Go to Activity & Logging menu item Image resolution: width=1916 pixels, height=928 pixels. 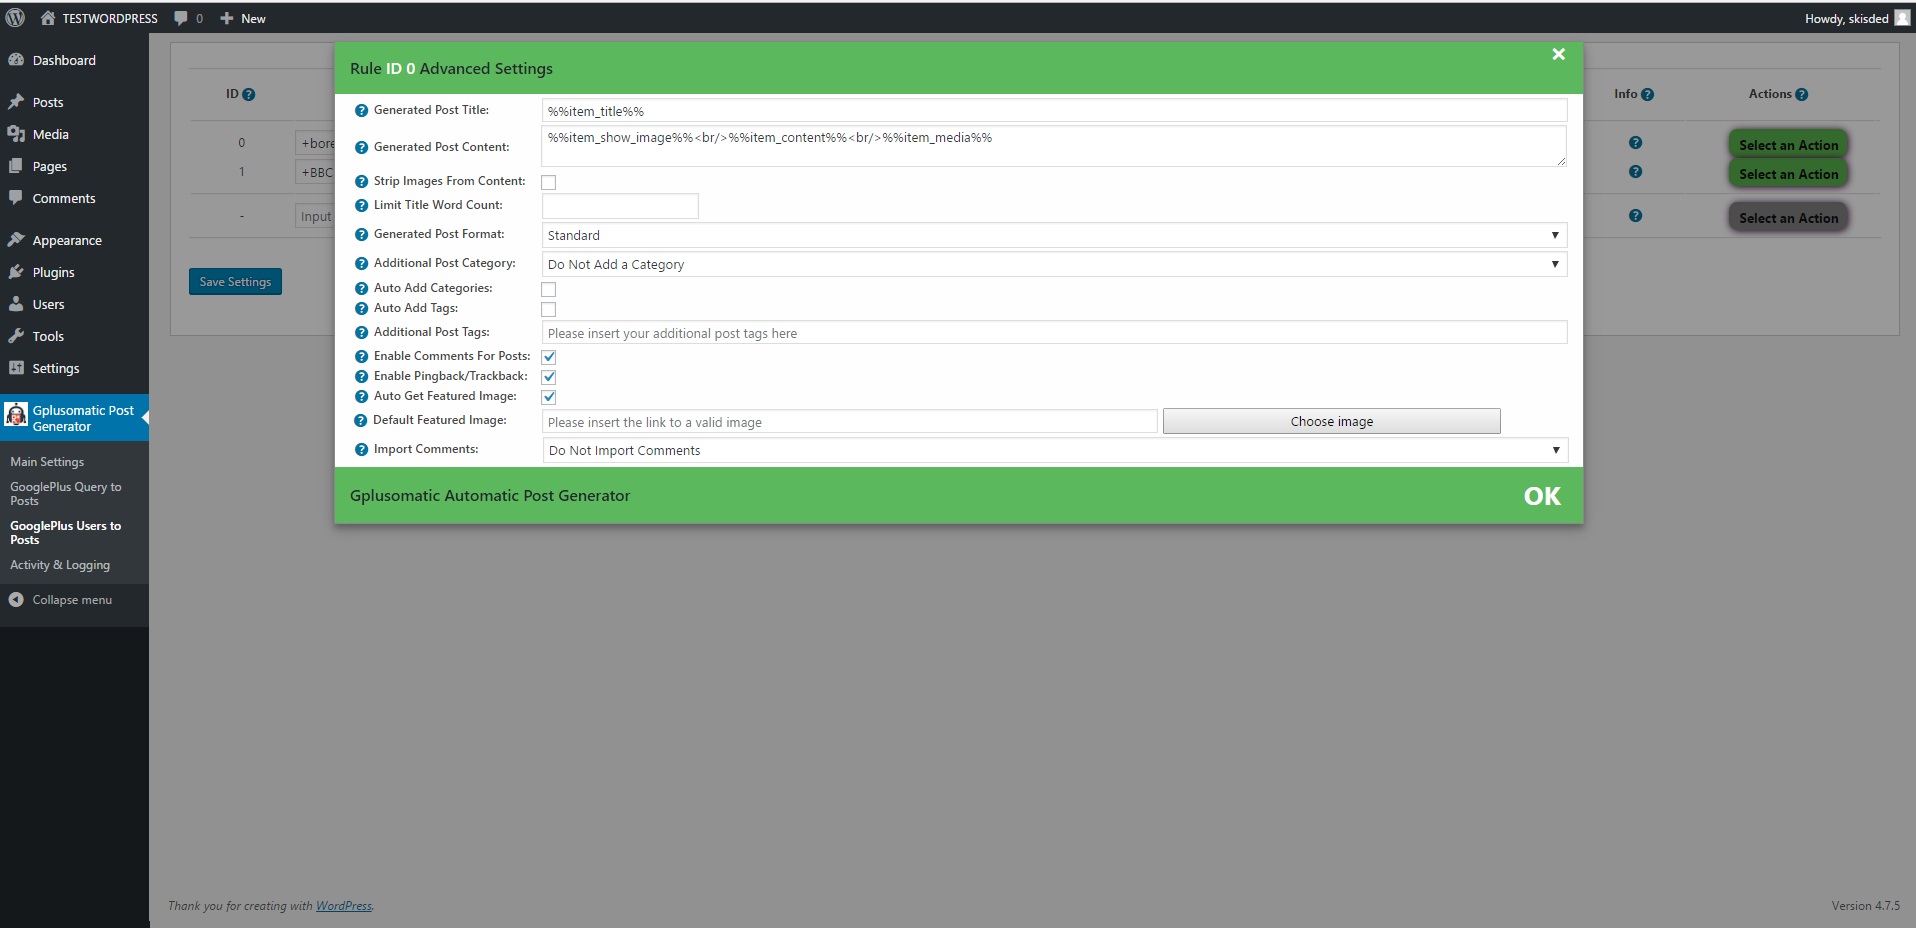pyautogui.click(x=59, y=564)
